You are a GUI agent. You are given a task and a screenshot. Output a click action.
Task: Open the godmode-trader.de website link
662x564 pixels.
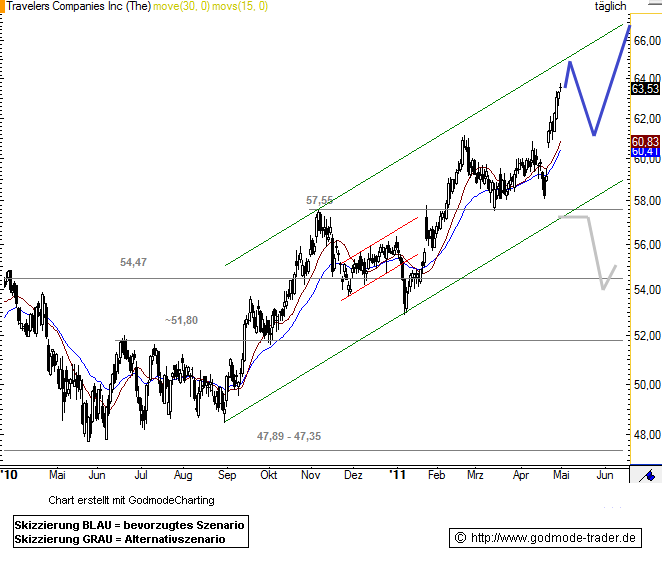coord(545,538)
